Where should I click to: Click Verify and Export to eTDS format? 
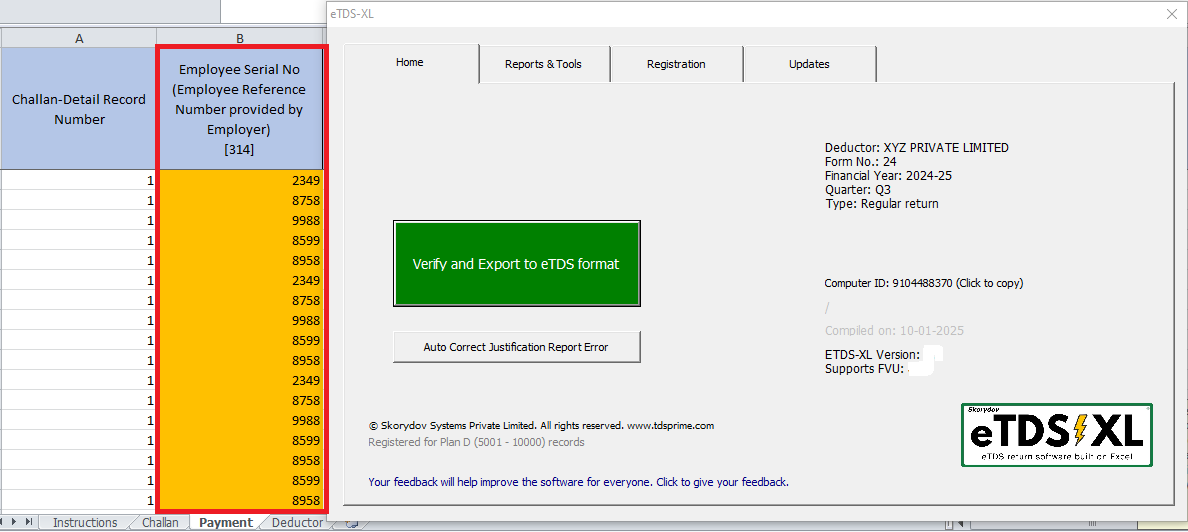tap(517, 264)
